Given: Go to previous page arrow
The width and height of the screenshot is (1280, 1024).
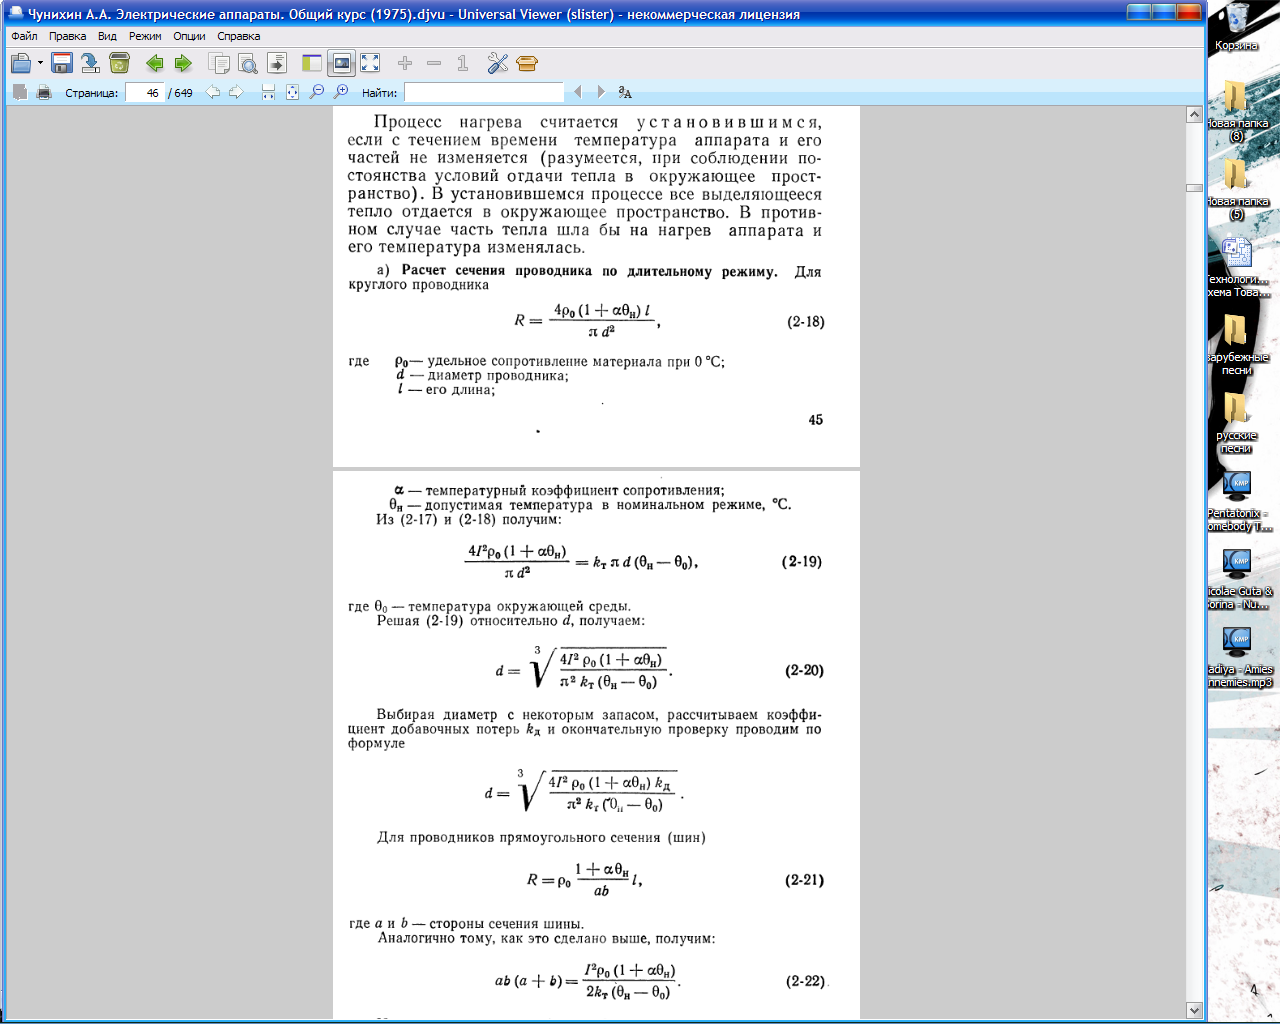Looking at the screenshot, I should click(x=213, y=92).
